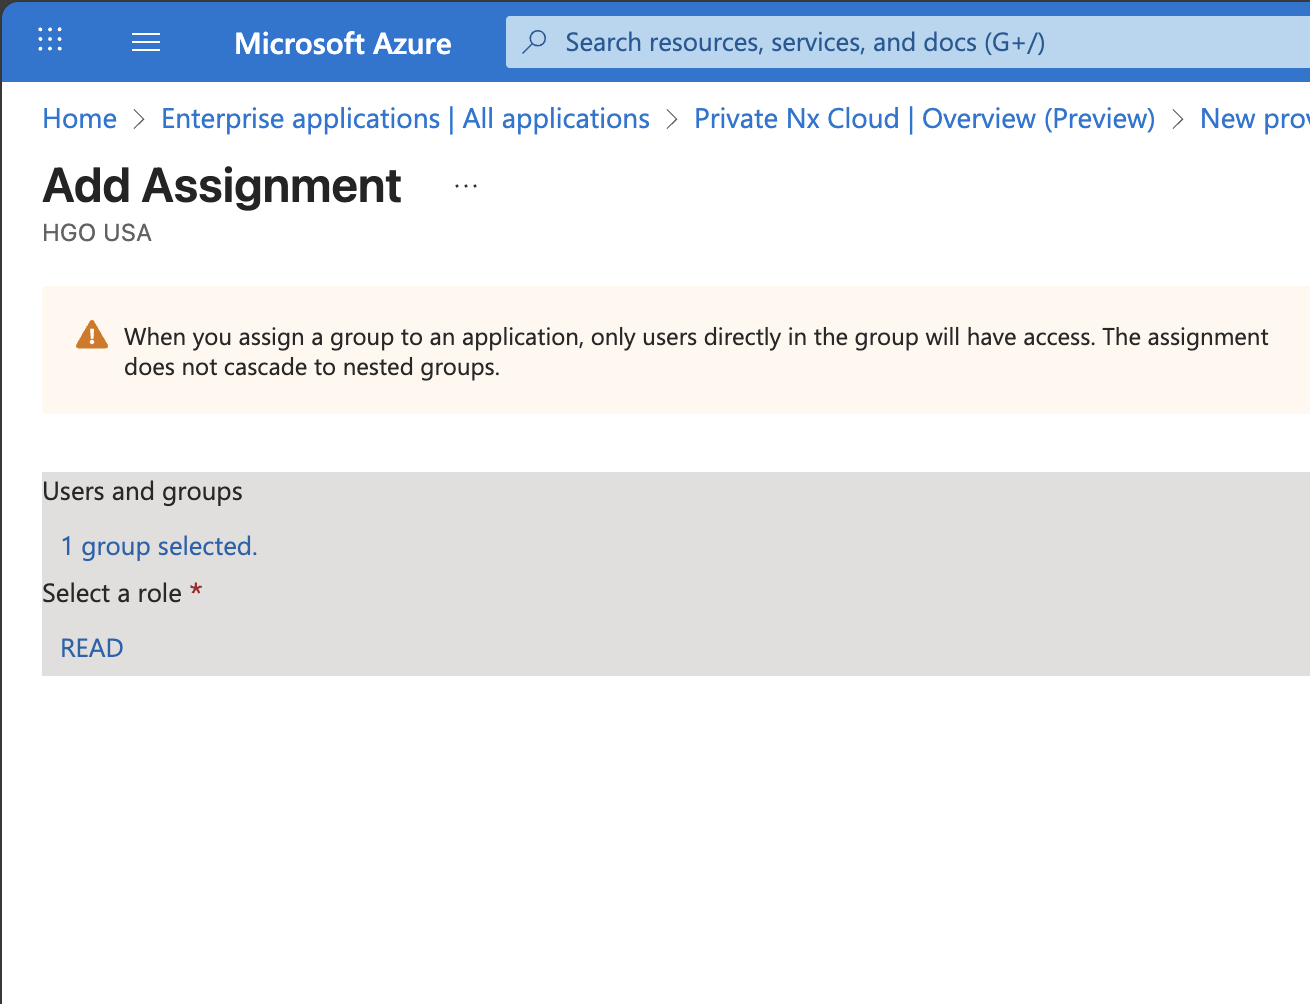The width and height of the screenshot is (1310, 1004).
Task: Click the Users and groups label
Action: tap(142, 491)
